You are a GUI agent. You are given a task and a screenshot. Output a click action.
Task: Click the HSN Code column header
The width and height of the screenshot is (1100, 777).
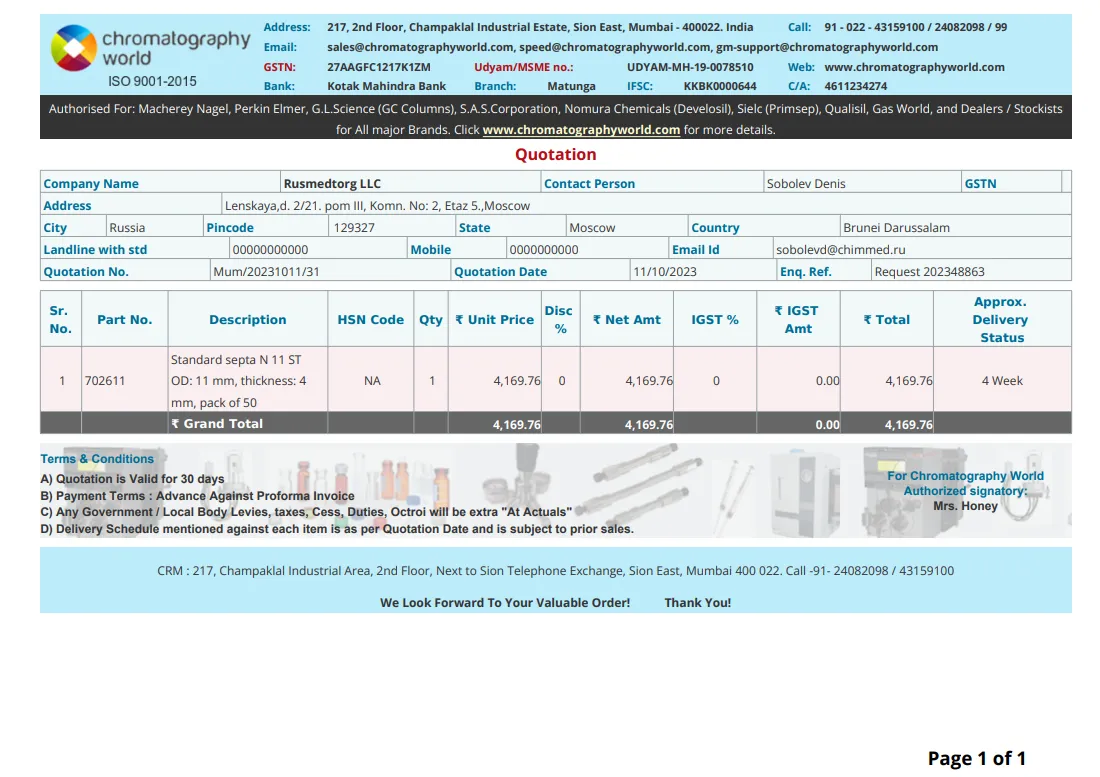pos(370,320)
